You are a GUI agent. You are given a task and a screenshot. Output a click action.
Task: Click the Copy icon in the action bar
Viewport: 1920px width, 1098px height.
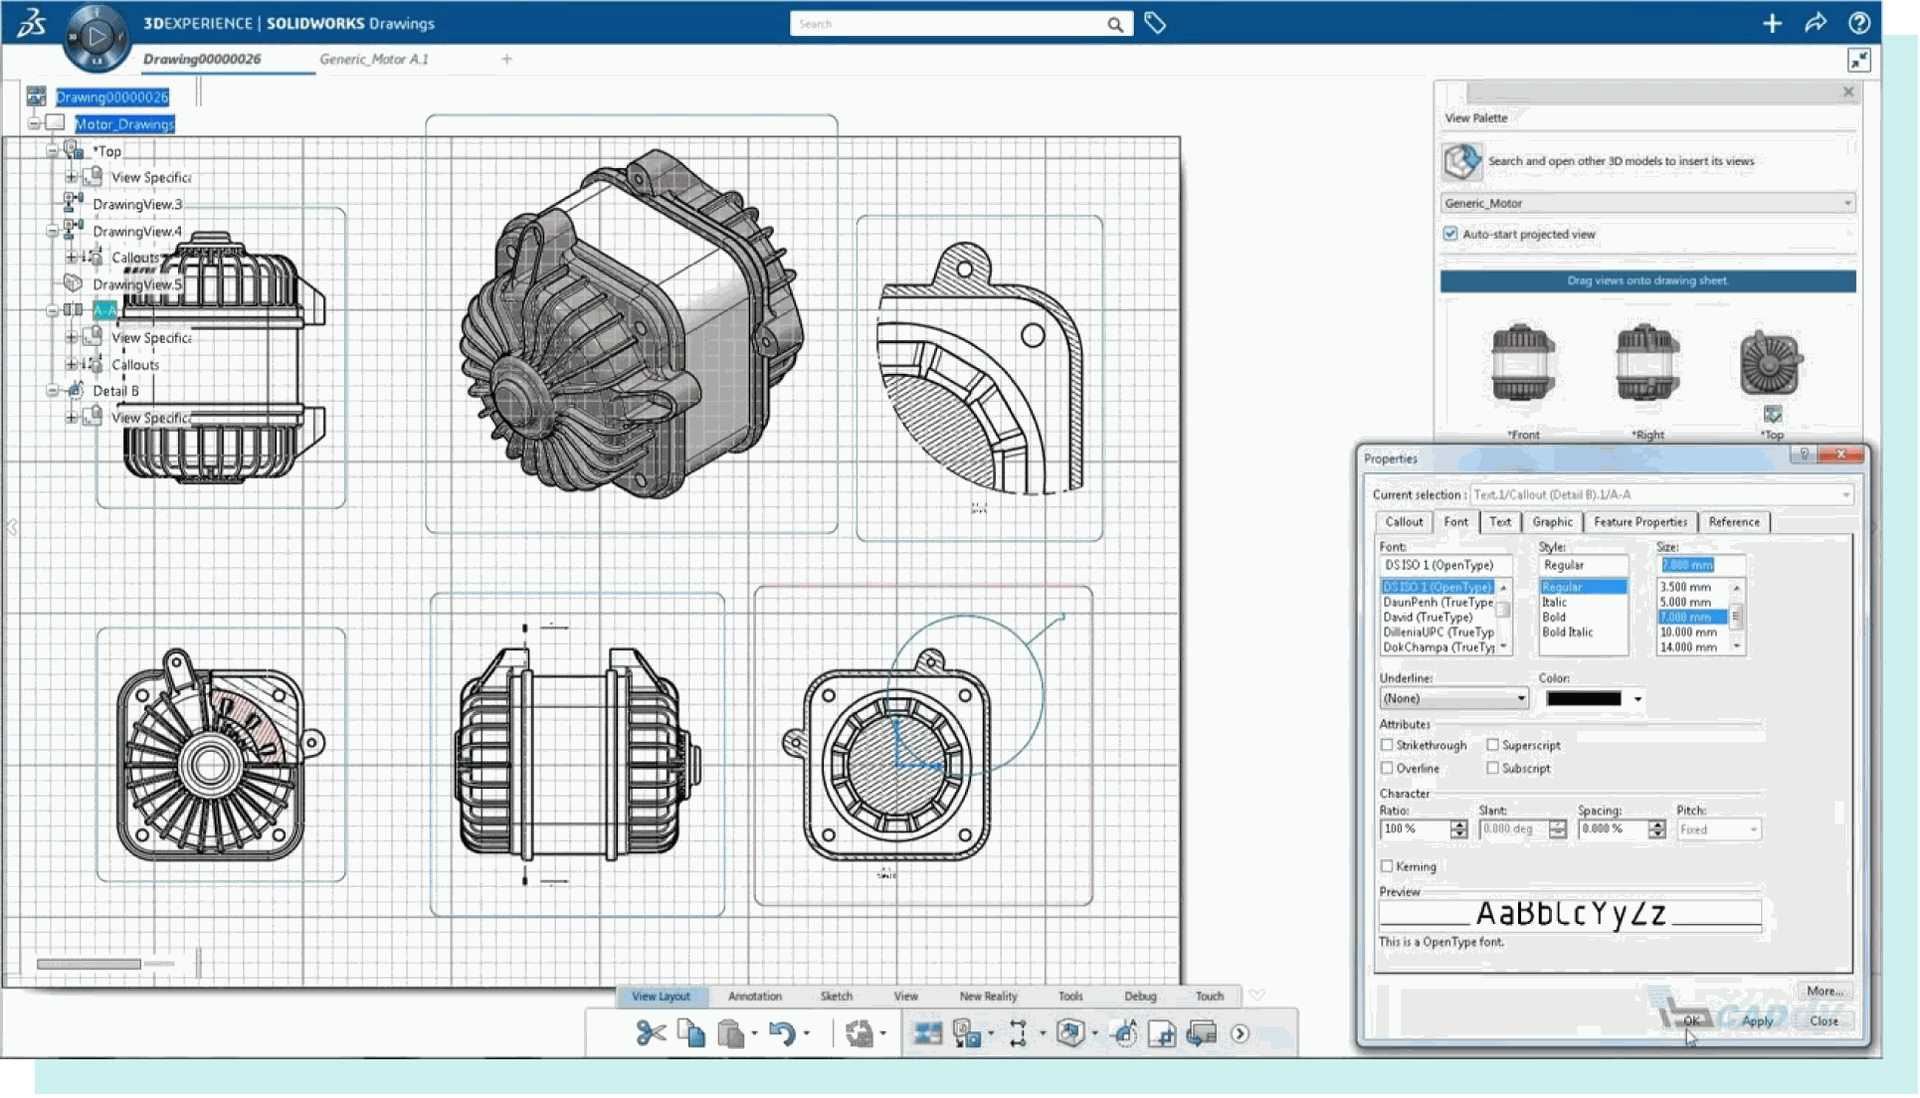[692, 1035]
